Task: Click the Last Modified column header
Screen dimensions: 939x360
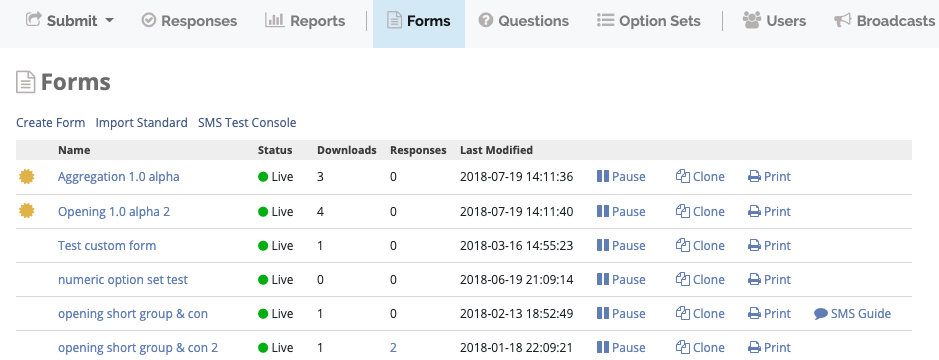Action: click(x=496, y=150)
